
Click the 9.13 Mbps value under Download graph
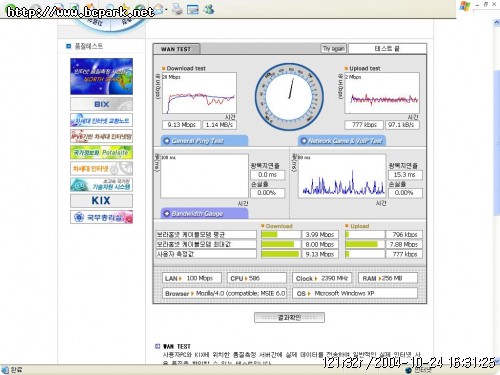181,125
